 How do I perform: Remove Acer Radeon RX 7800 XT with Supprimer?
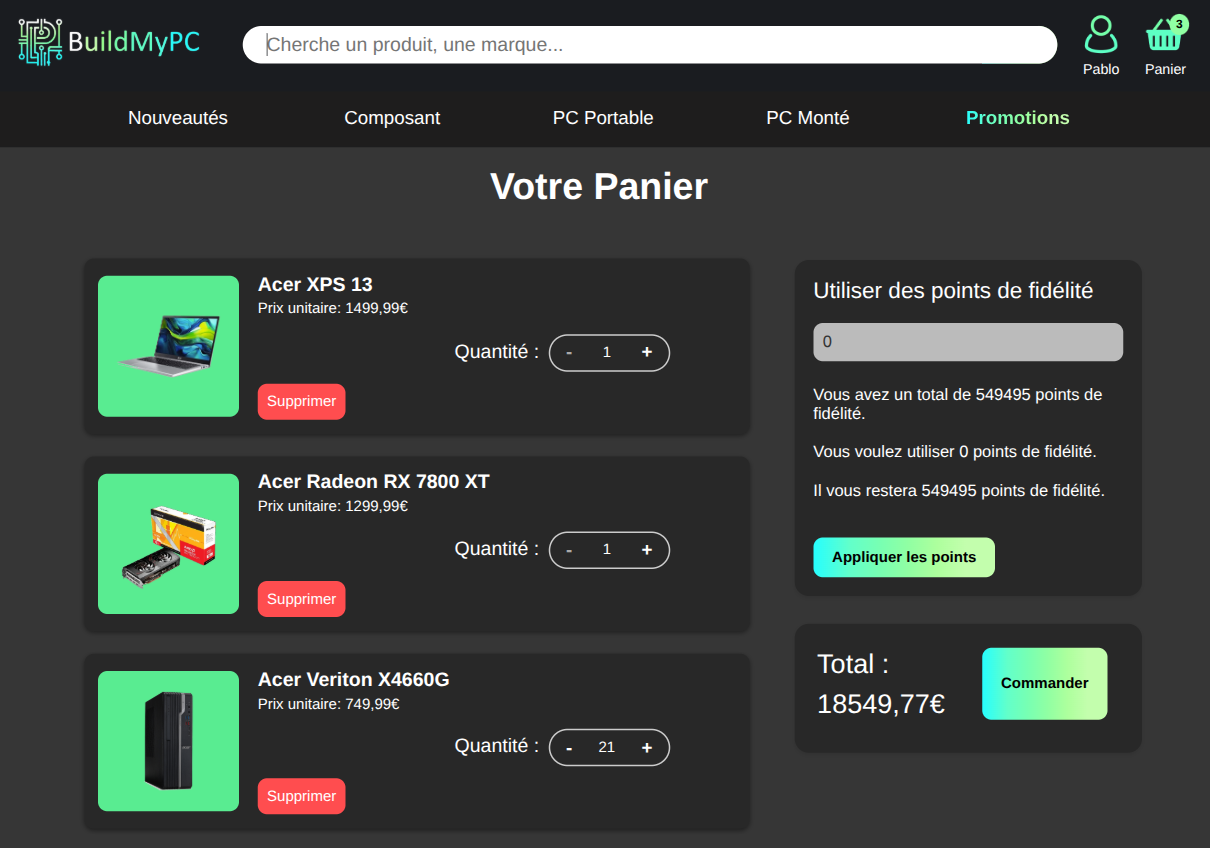pyautogui.click(x=301, y=599)
